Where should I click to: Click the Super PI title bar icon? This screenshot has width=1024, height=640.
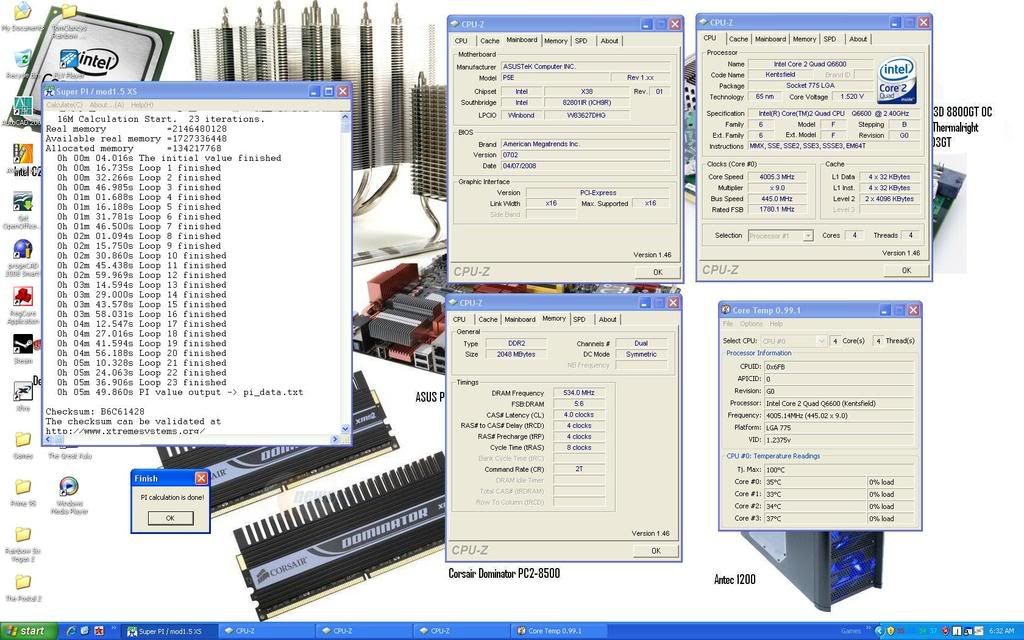pyautogui.click(x=50, y=91)
